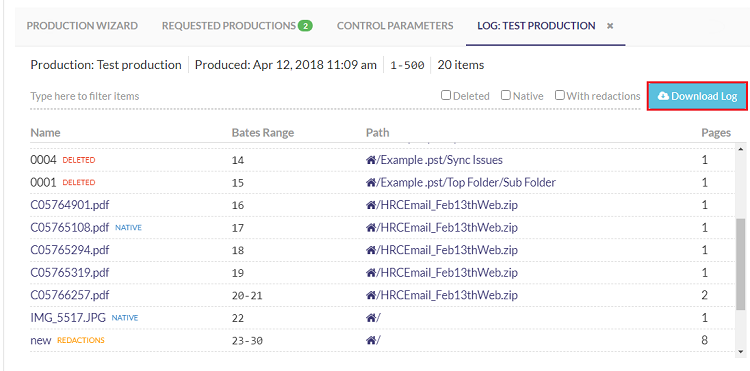Click the Bates range value 20-21

[247, 296]
